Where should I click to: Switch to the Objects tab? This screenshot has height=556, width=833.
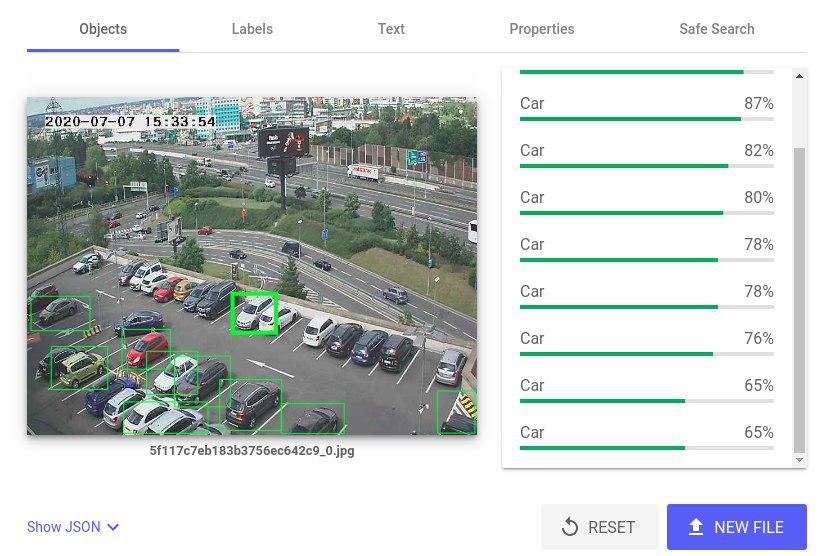pos(103,29)
